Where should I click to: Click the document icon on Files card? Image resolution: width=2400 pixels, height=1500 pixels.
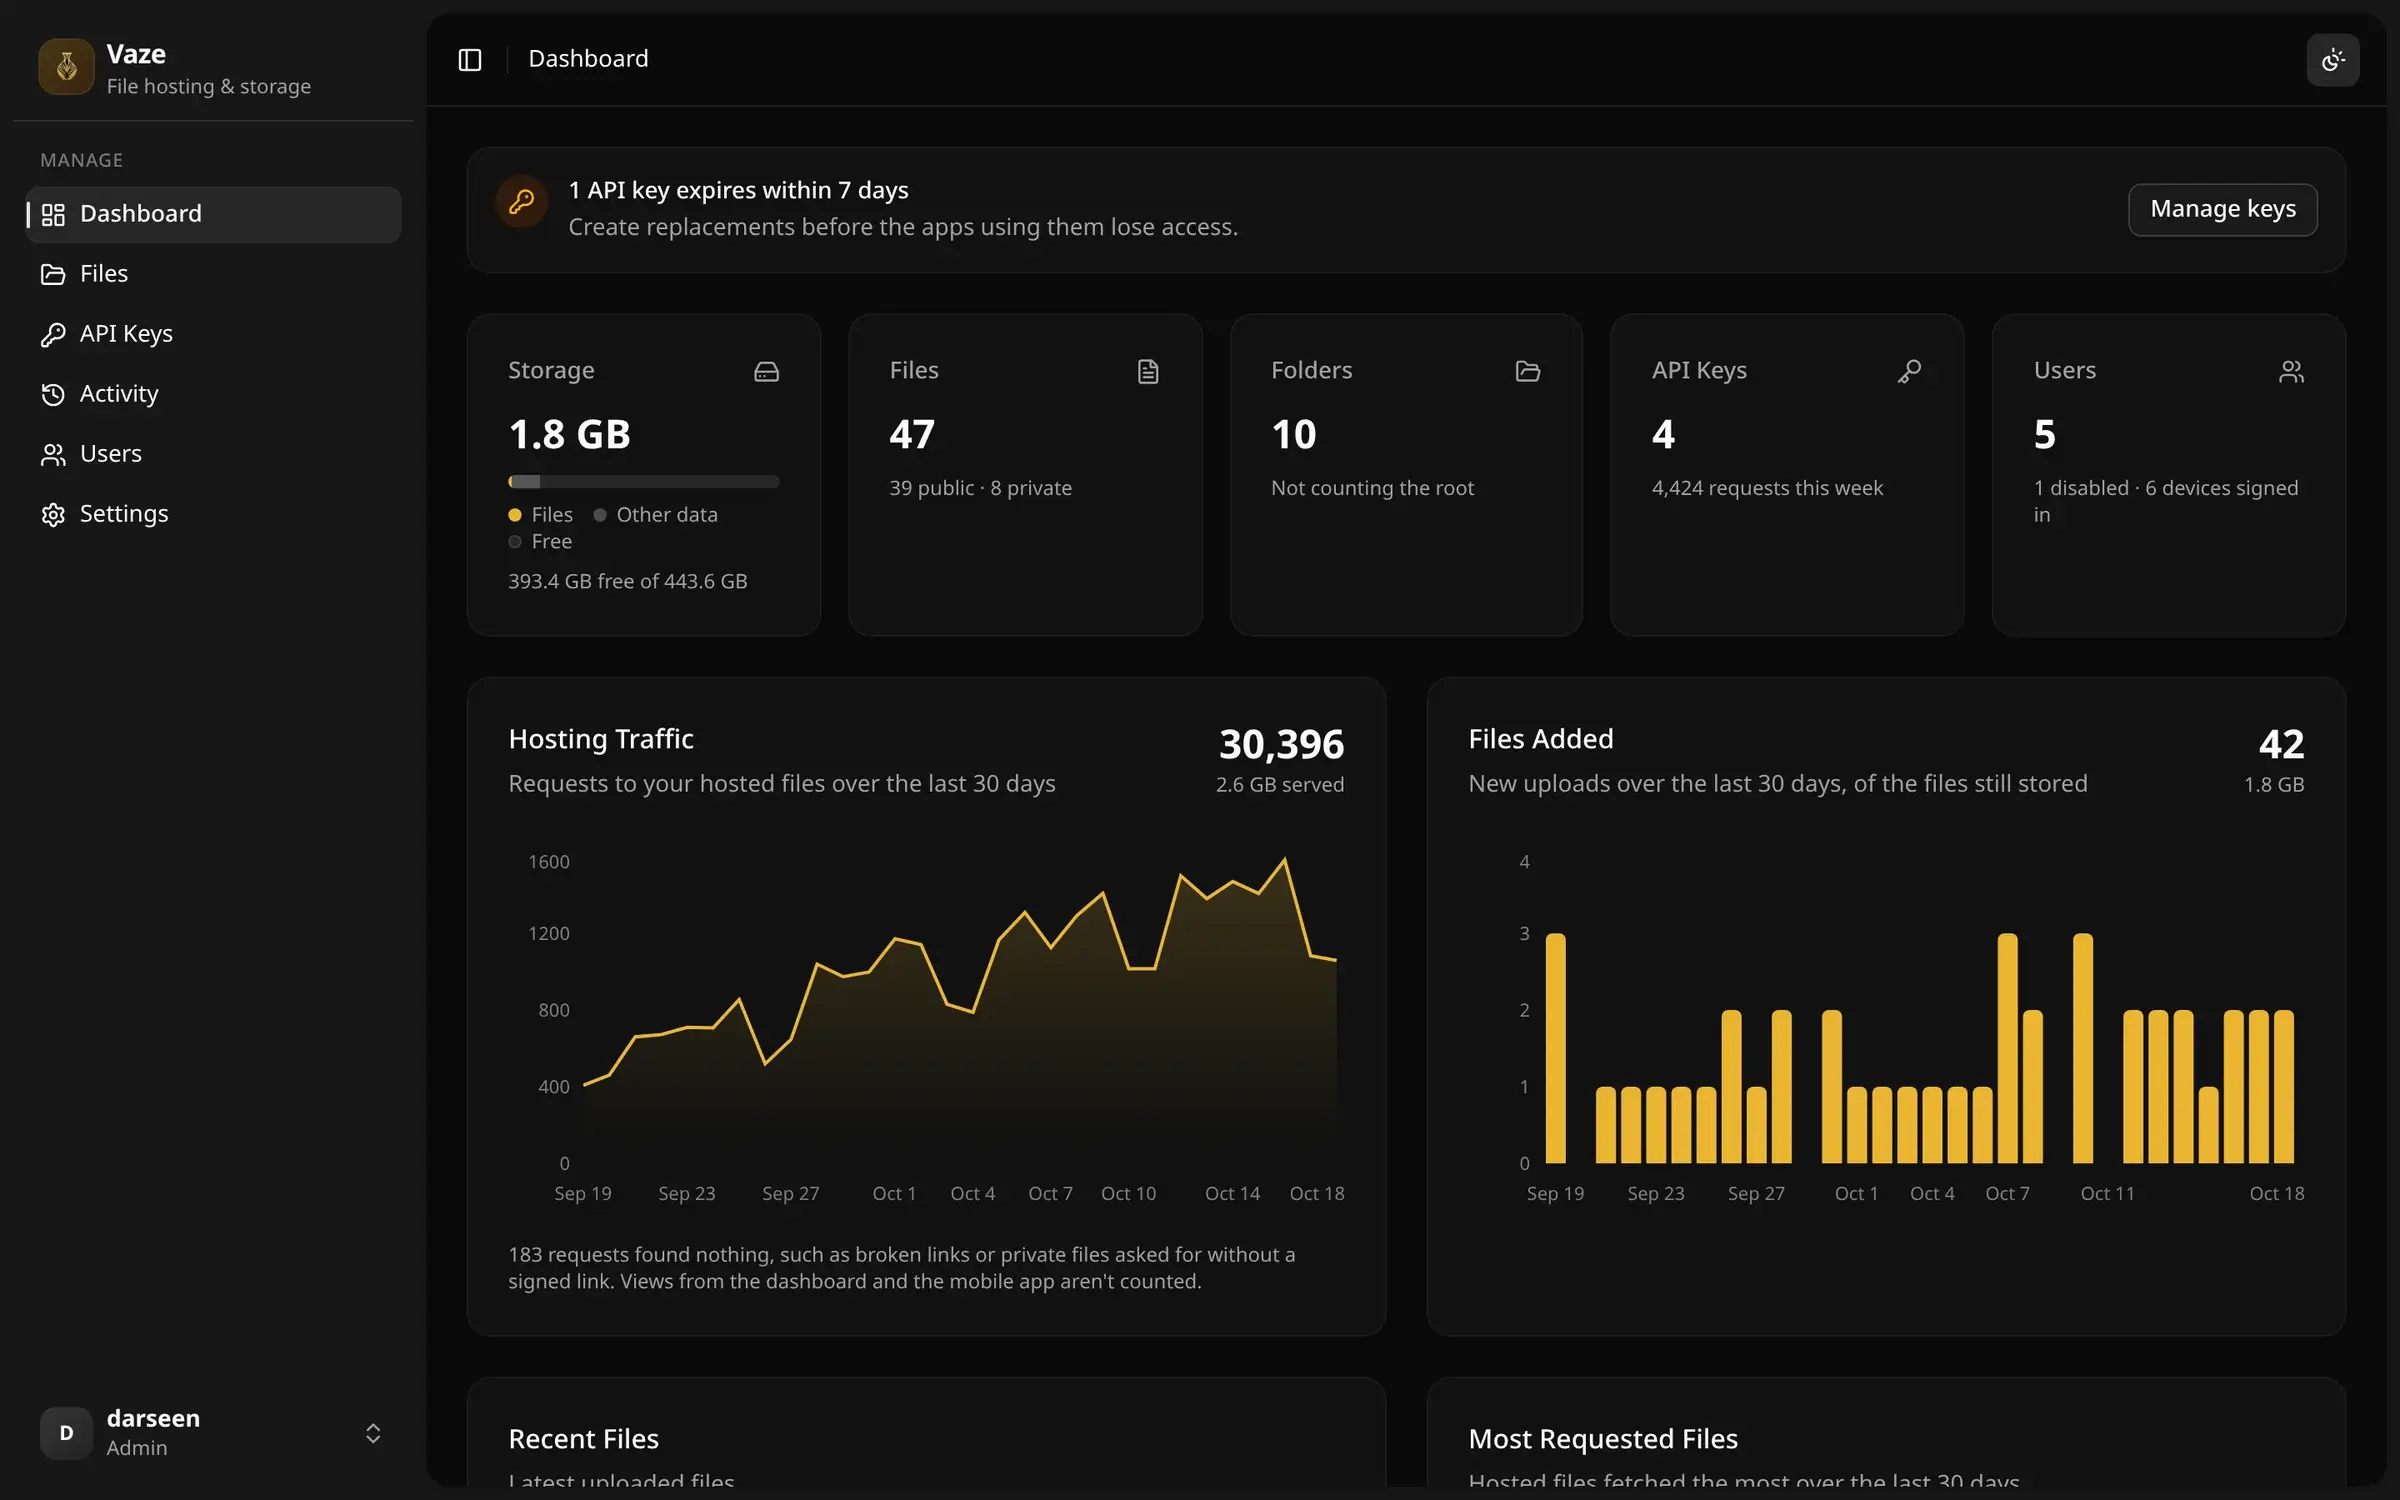[x=1147, y=371]
